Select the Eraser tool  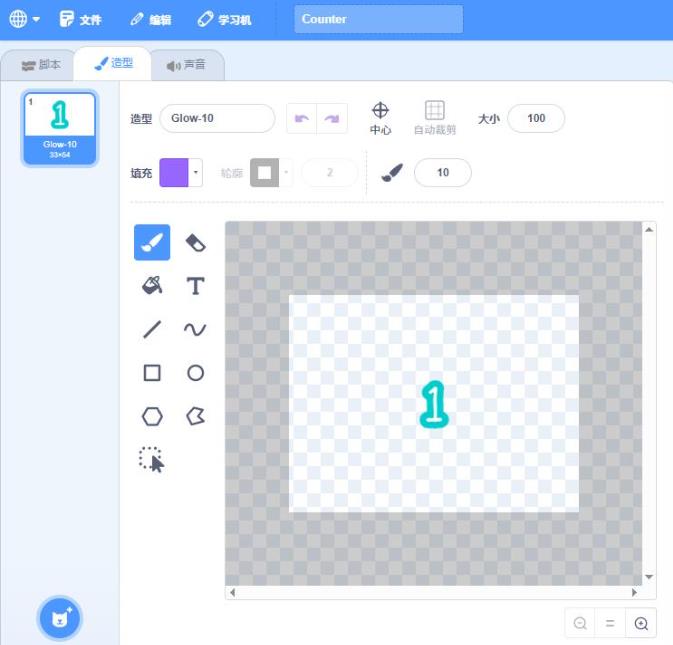(x=195, y=242)
